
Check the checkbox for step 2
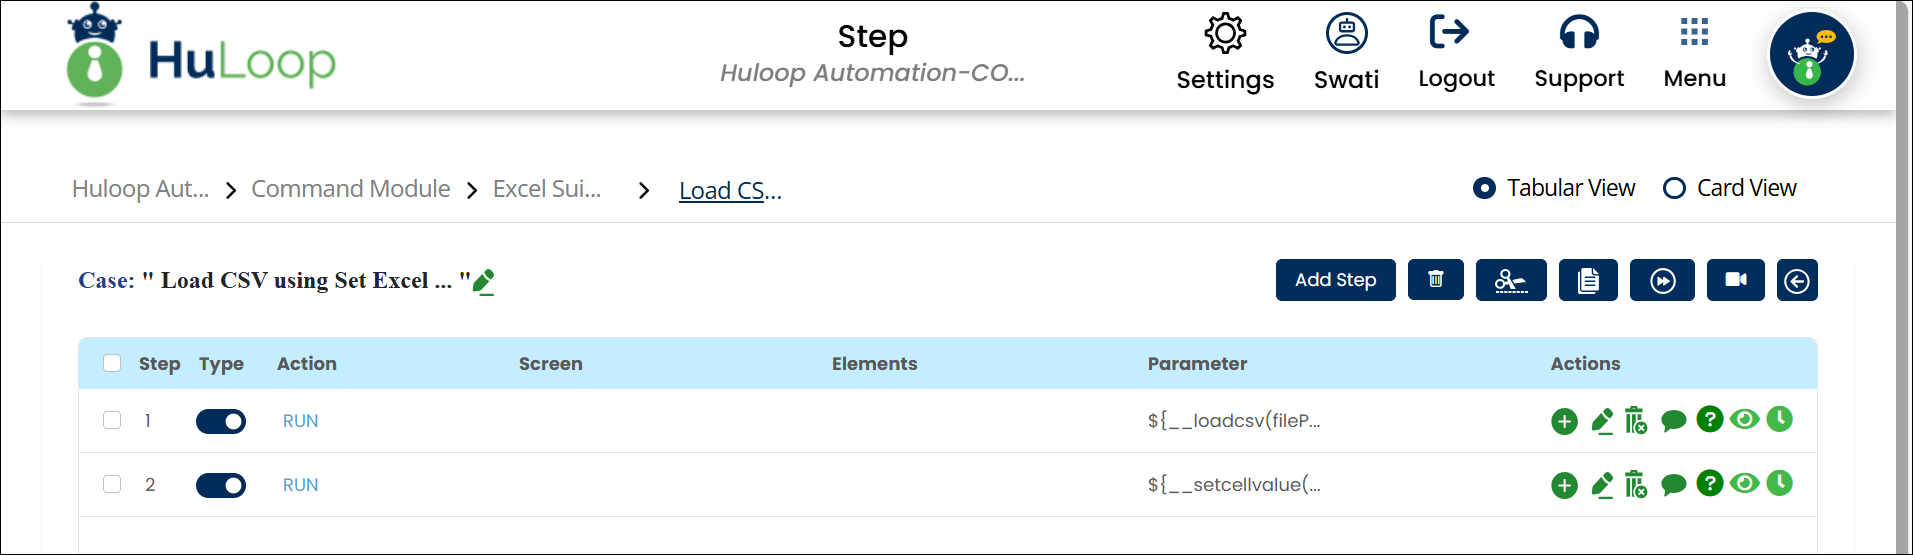[112, 484]
